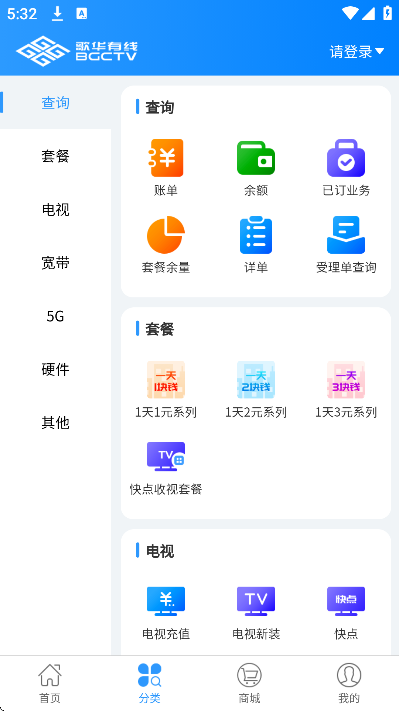Tap the 电视 section heading in content panel
Viewport: 399px width, 711px height.
click(160, 551)
